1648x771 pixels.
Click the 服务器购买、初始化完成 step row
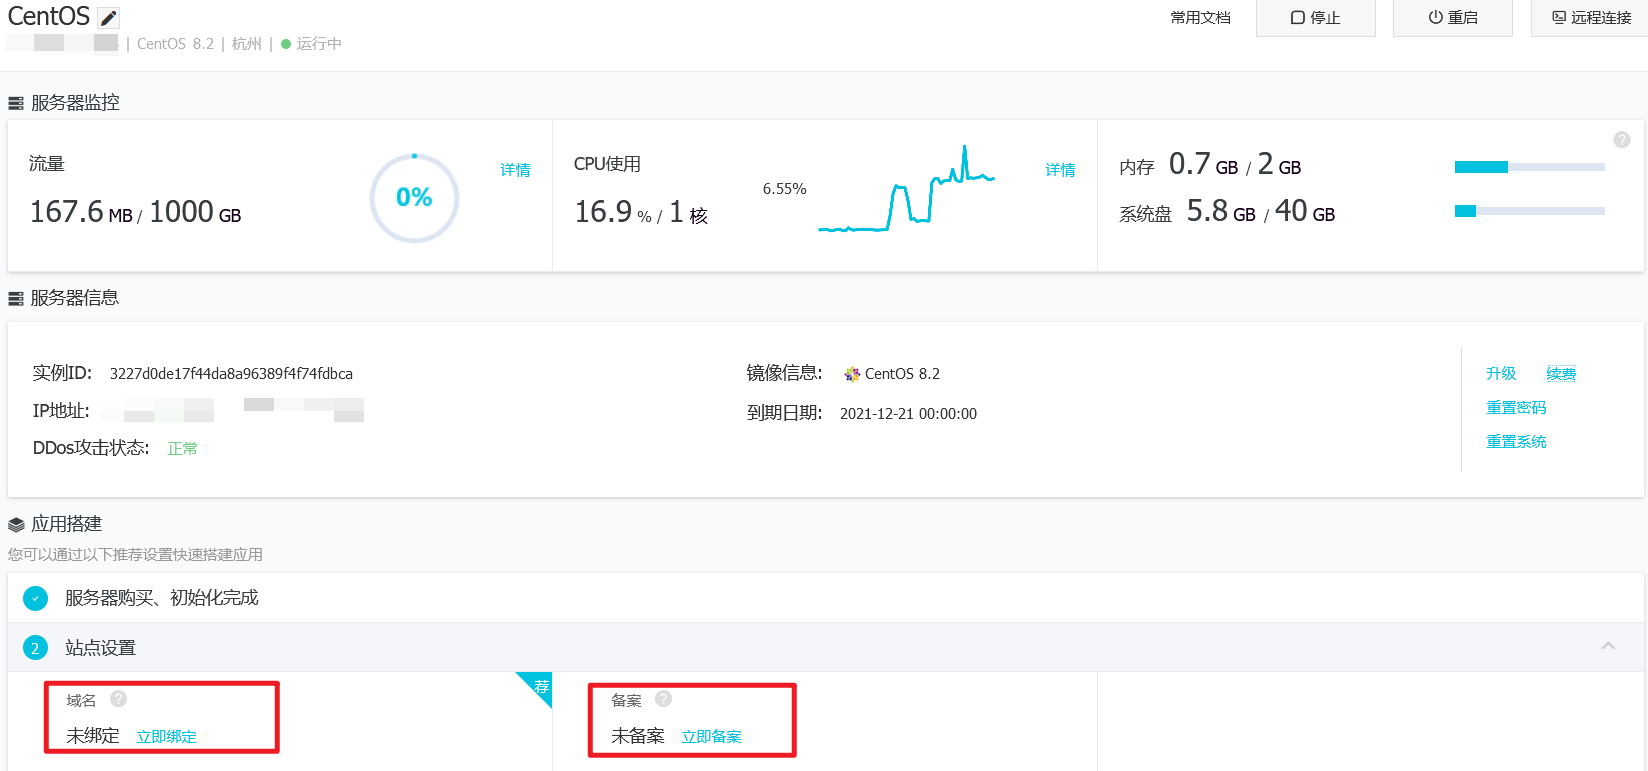coord(826,598)
